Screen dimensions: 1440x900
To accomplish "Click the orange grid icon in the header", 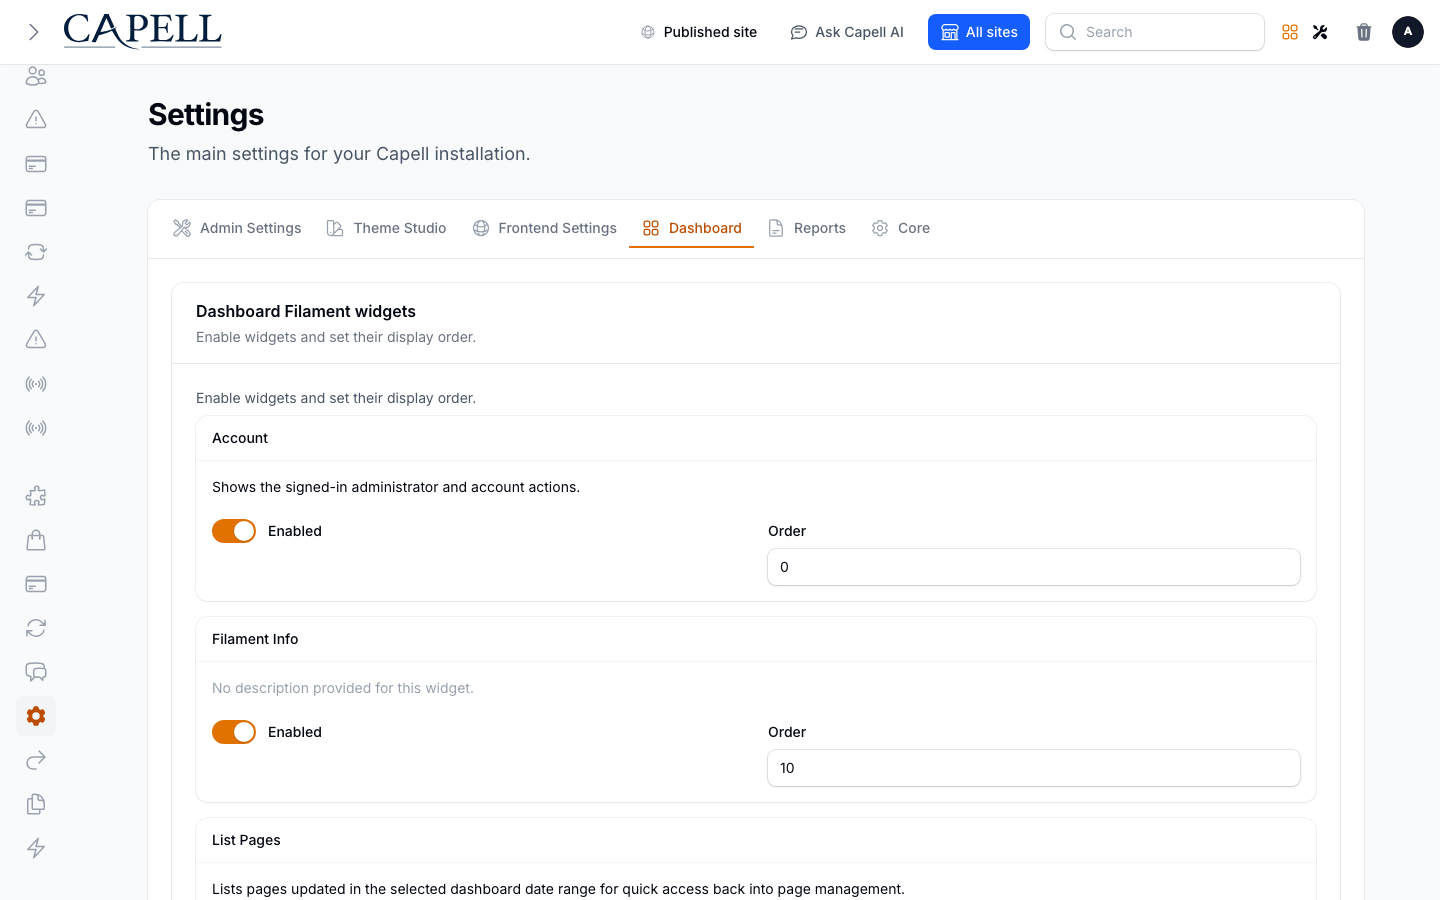I will tap(1290, 32).
